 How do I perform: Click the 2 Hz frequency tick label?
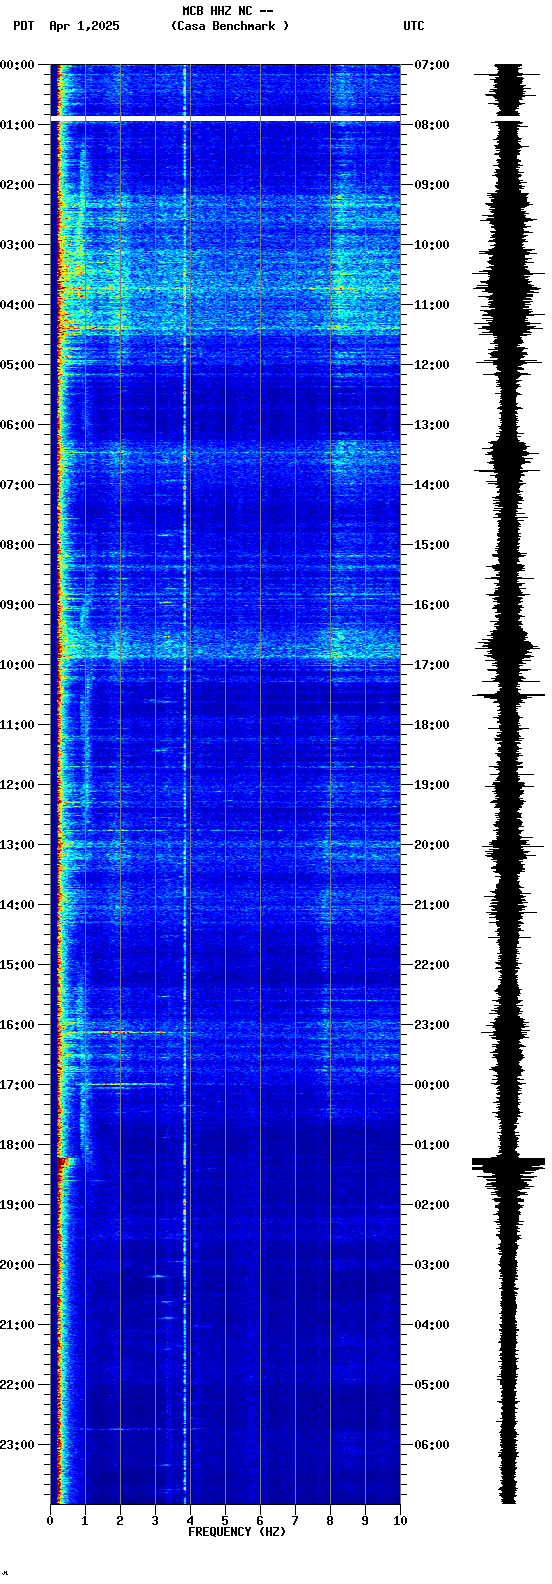coord(120,1521)
